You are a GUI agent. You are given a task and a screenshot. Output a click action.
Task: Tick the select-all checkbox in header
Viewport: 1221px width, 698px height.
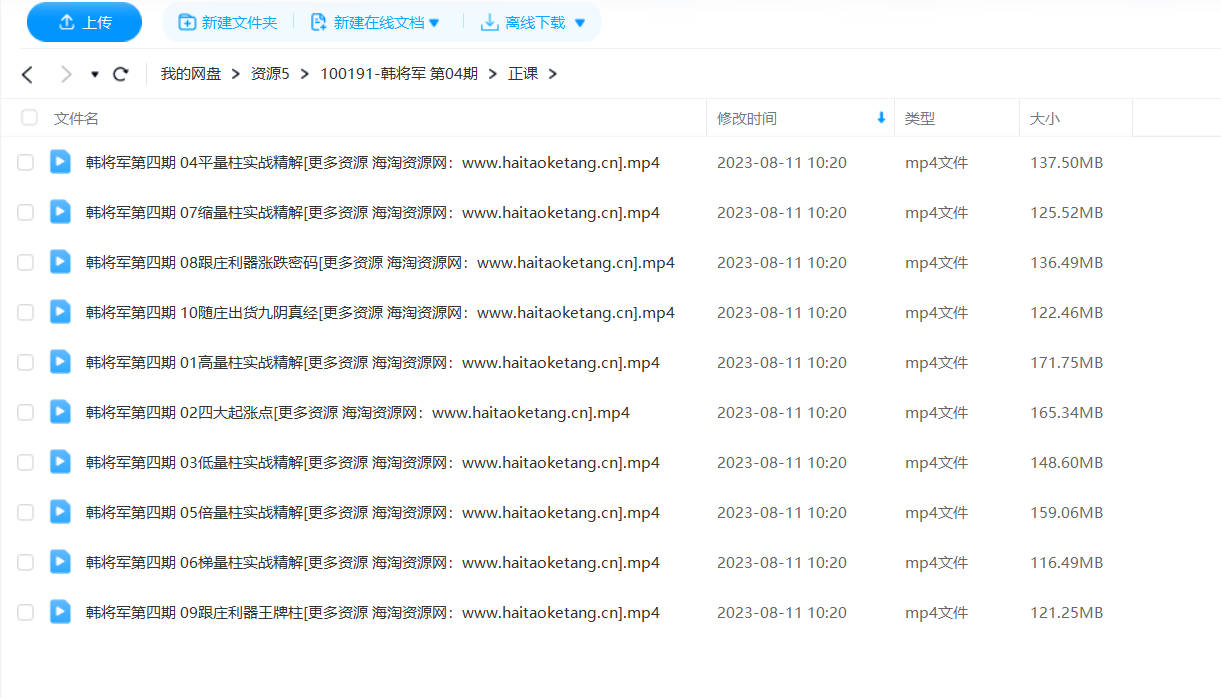29,117
